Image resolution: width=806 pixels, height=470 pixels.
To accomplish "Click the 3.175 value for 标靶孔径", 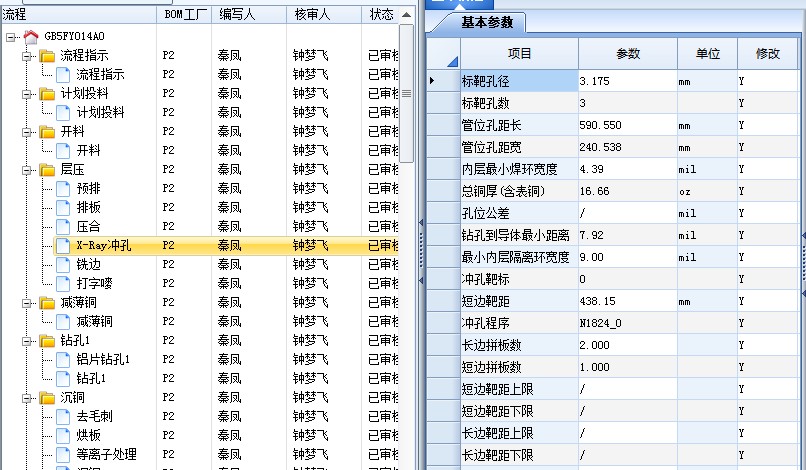I will pyautogui.click(x=628, y=81).
